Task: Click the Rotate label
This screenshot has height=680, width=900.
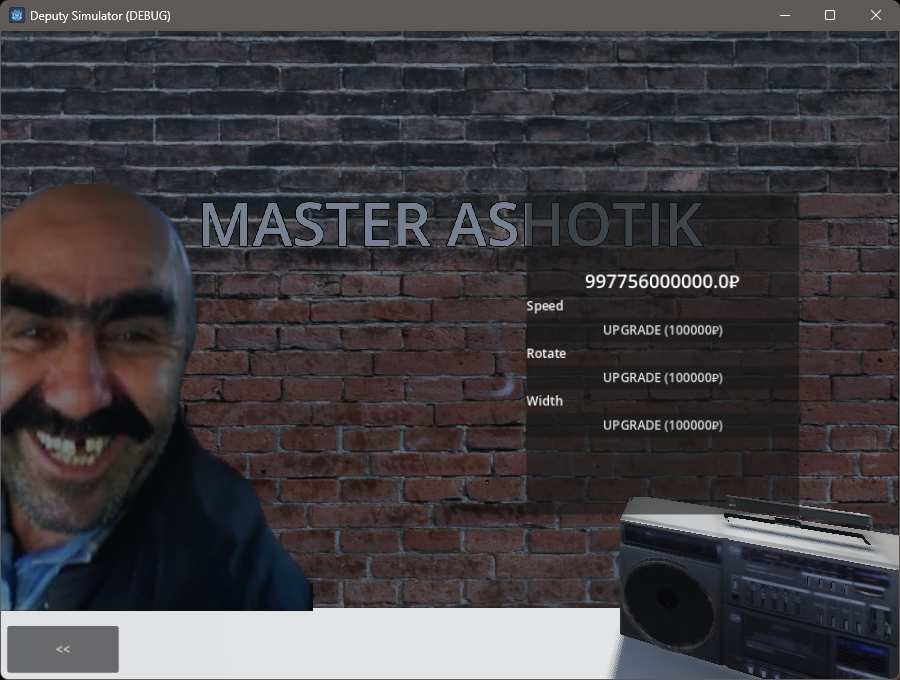Action: pos(546,353)
